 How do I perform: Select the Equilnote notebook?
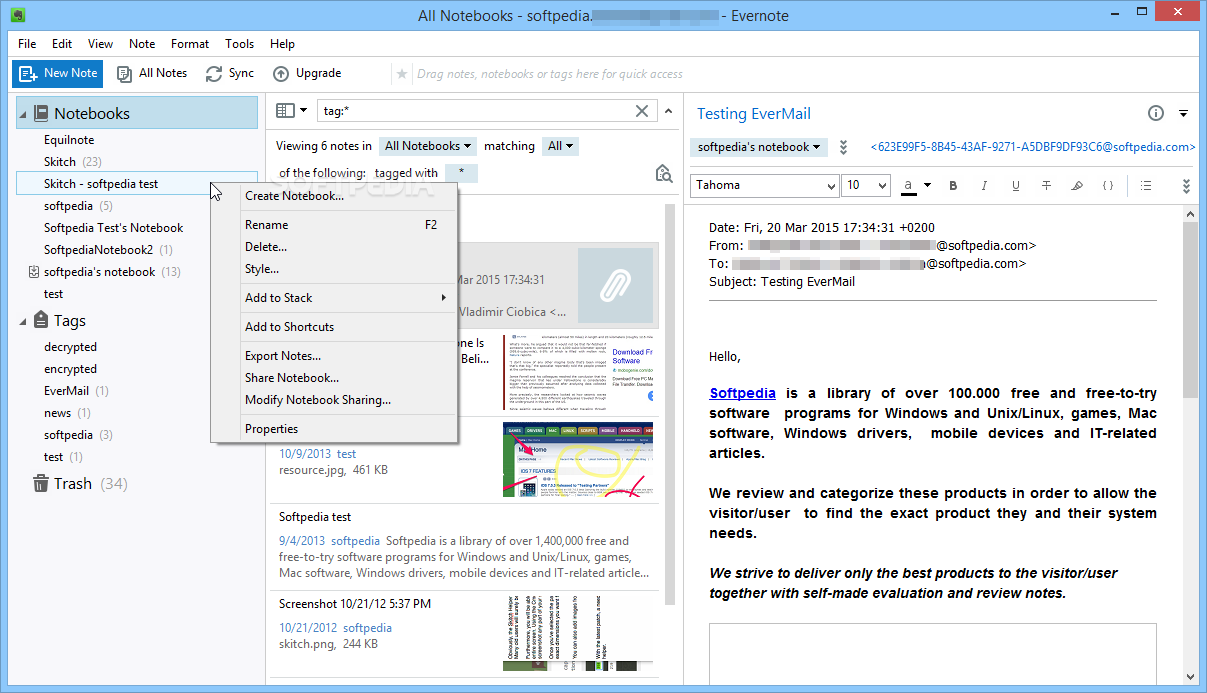(x=69, y=140)
